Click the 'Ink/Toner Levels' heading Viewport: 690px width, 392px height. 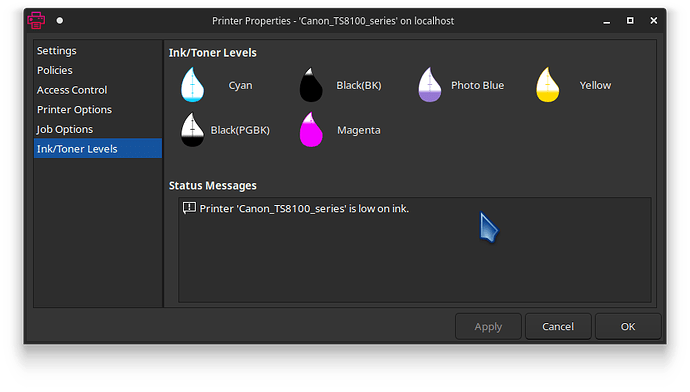[213, 53]
